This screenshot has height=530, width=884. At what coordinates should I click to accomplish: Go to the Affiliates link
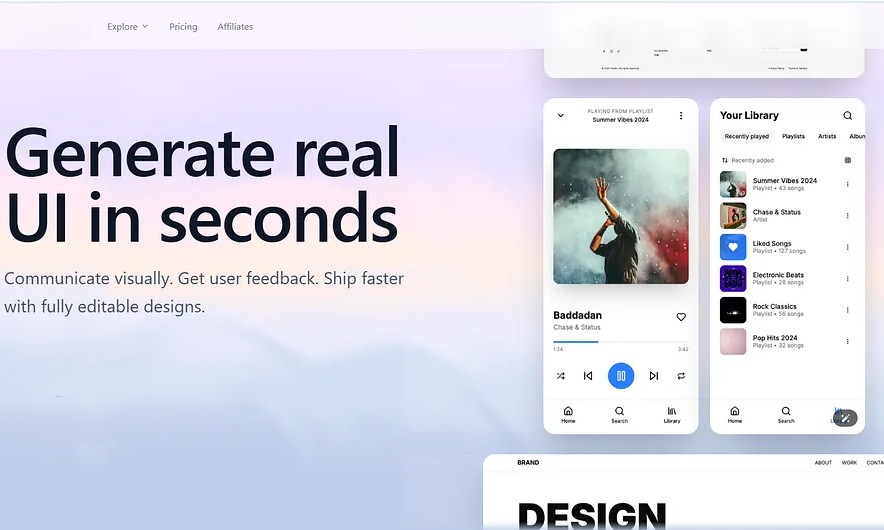click(x=235, y=26)
